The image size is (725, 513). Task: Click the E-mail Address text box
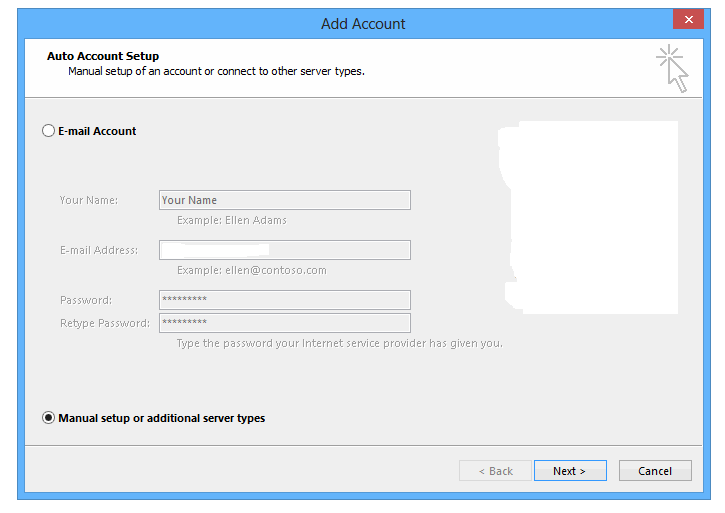click(x=285, y=250)
